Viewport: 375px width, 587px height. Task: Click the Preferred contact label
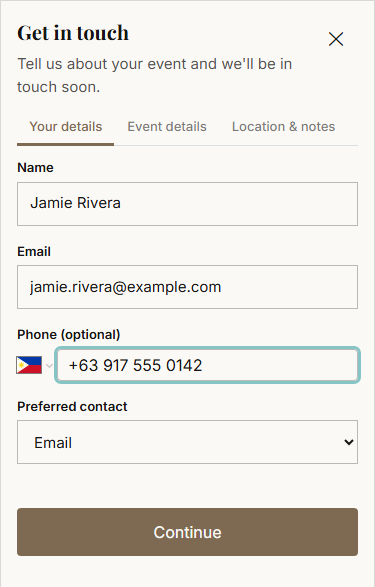[x=72, y=407]
